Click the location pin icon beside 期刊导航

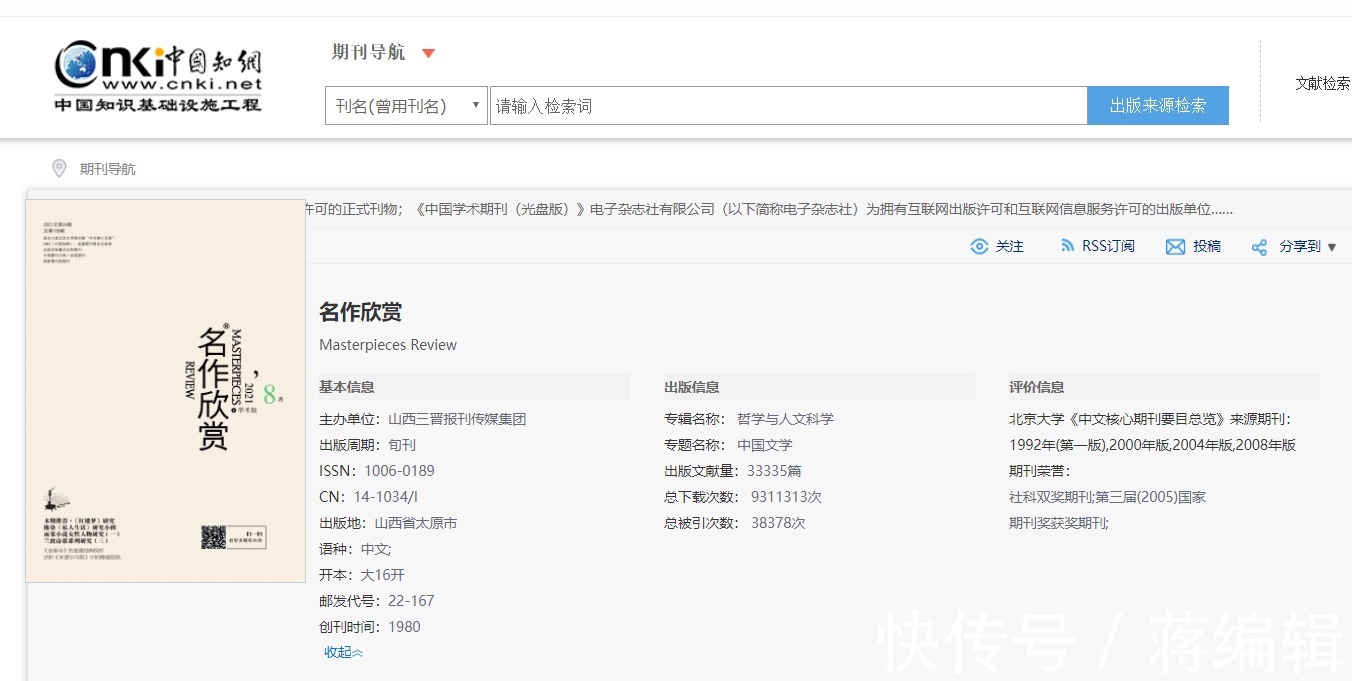pos(59,169)
